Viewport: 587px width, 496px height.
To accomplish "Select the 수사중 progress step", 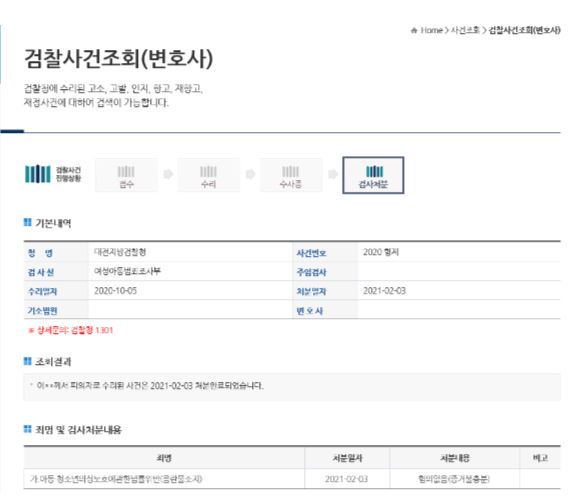I will point(291,175).
